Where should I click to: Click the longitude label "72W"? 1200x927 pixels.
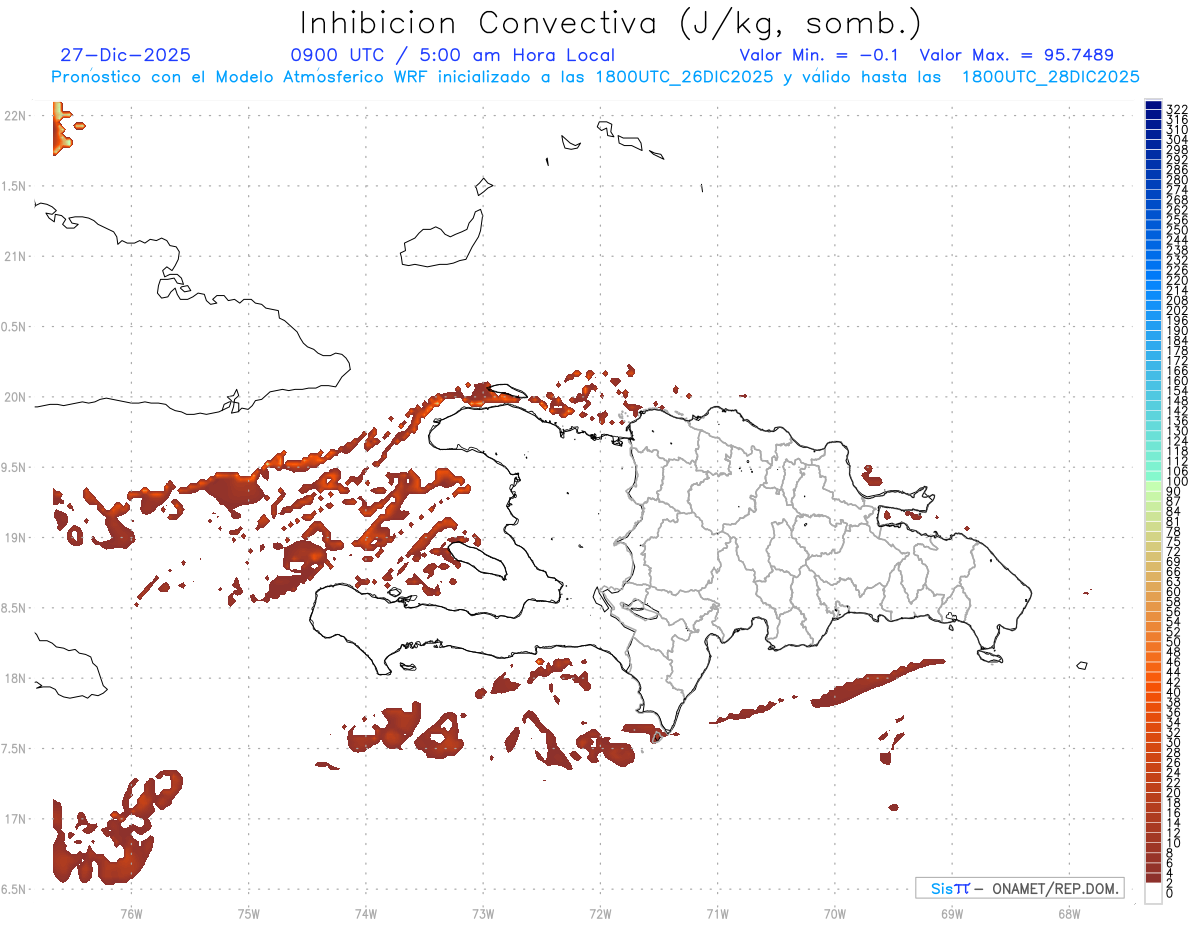(x=600, y=913)
